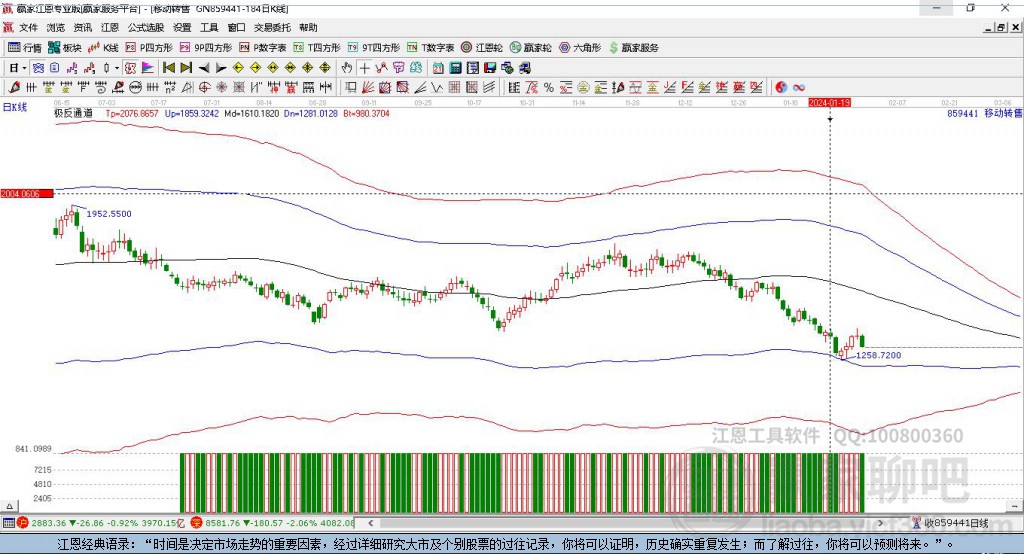This screenshot has width=1024, height=554.
Task: Select the 六角形 hexagon tool
Action: pyautogui.click(x=579, y=47)
